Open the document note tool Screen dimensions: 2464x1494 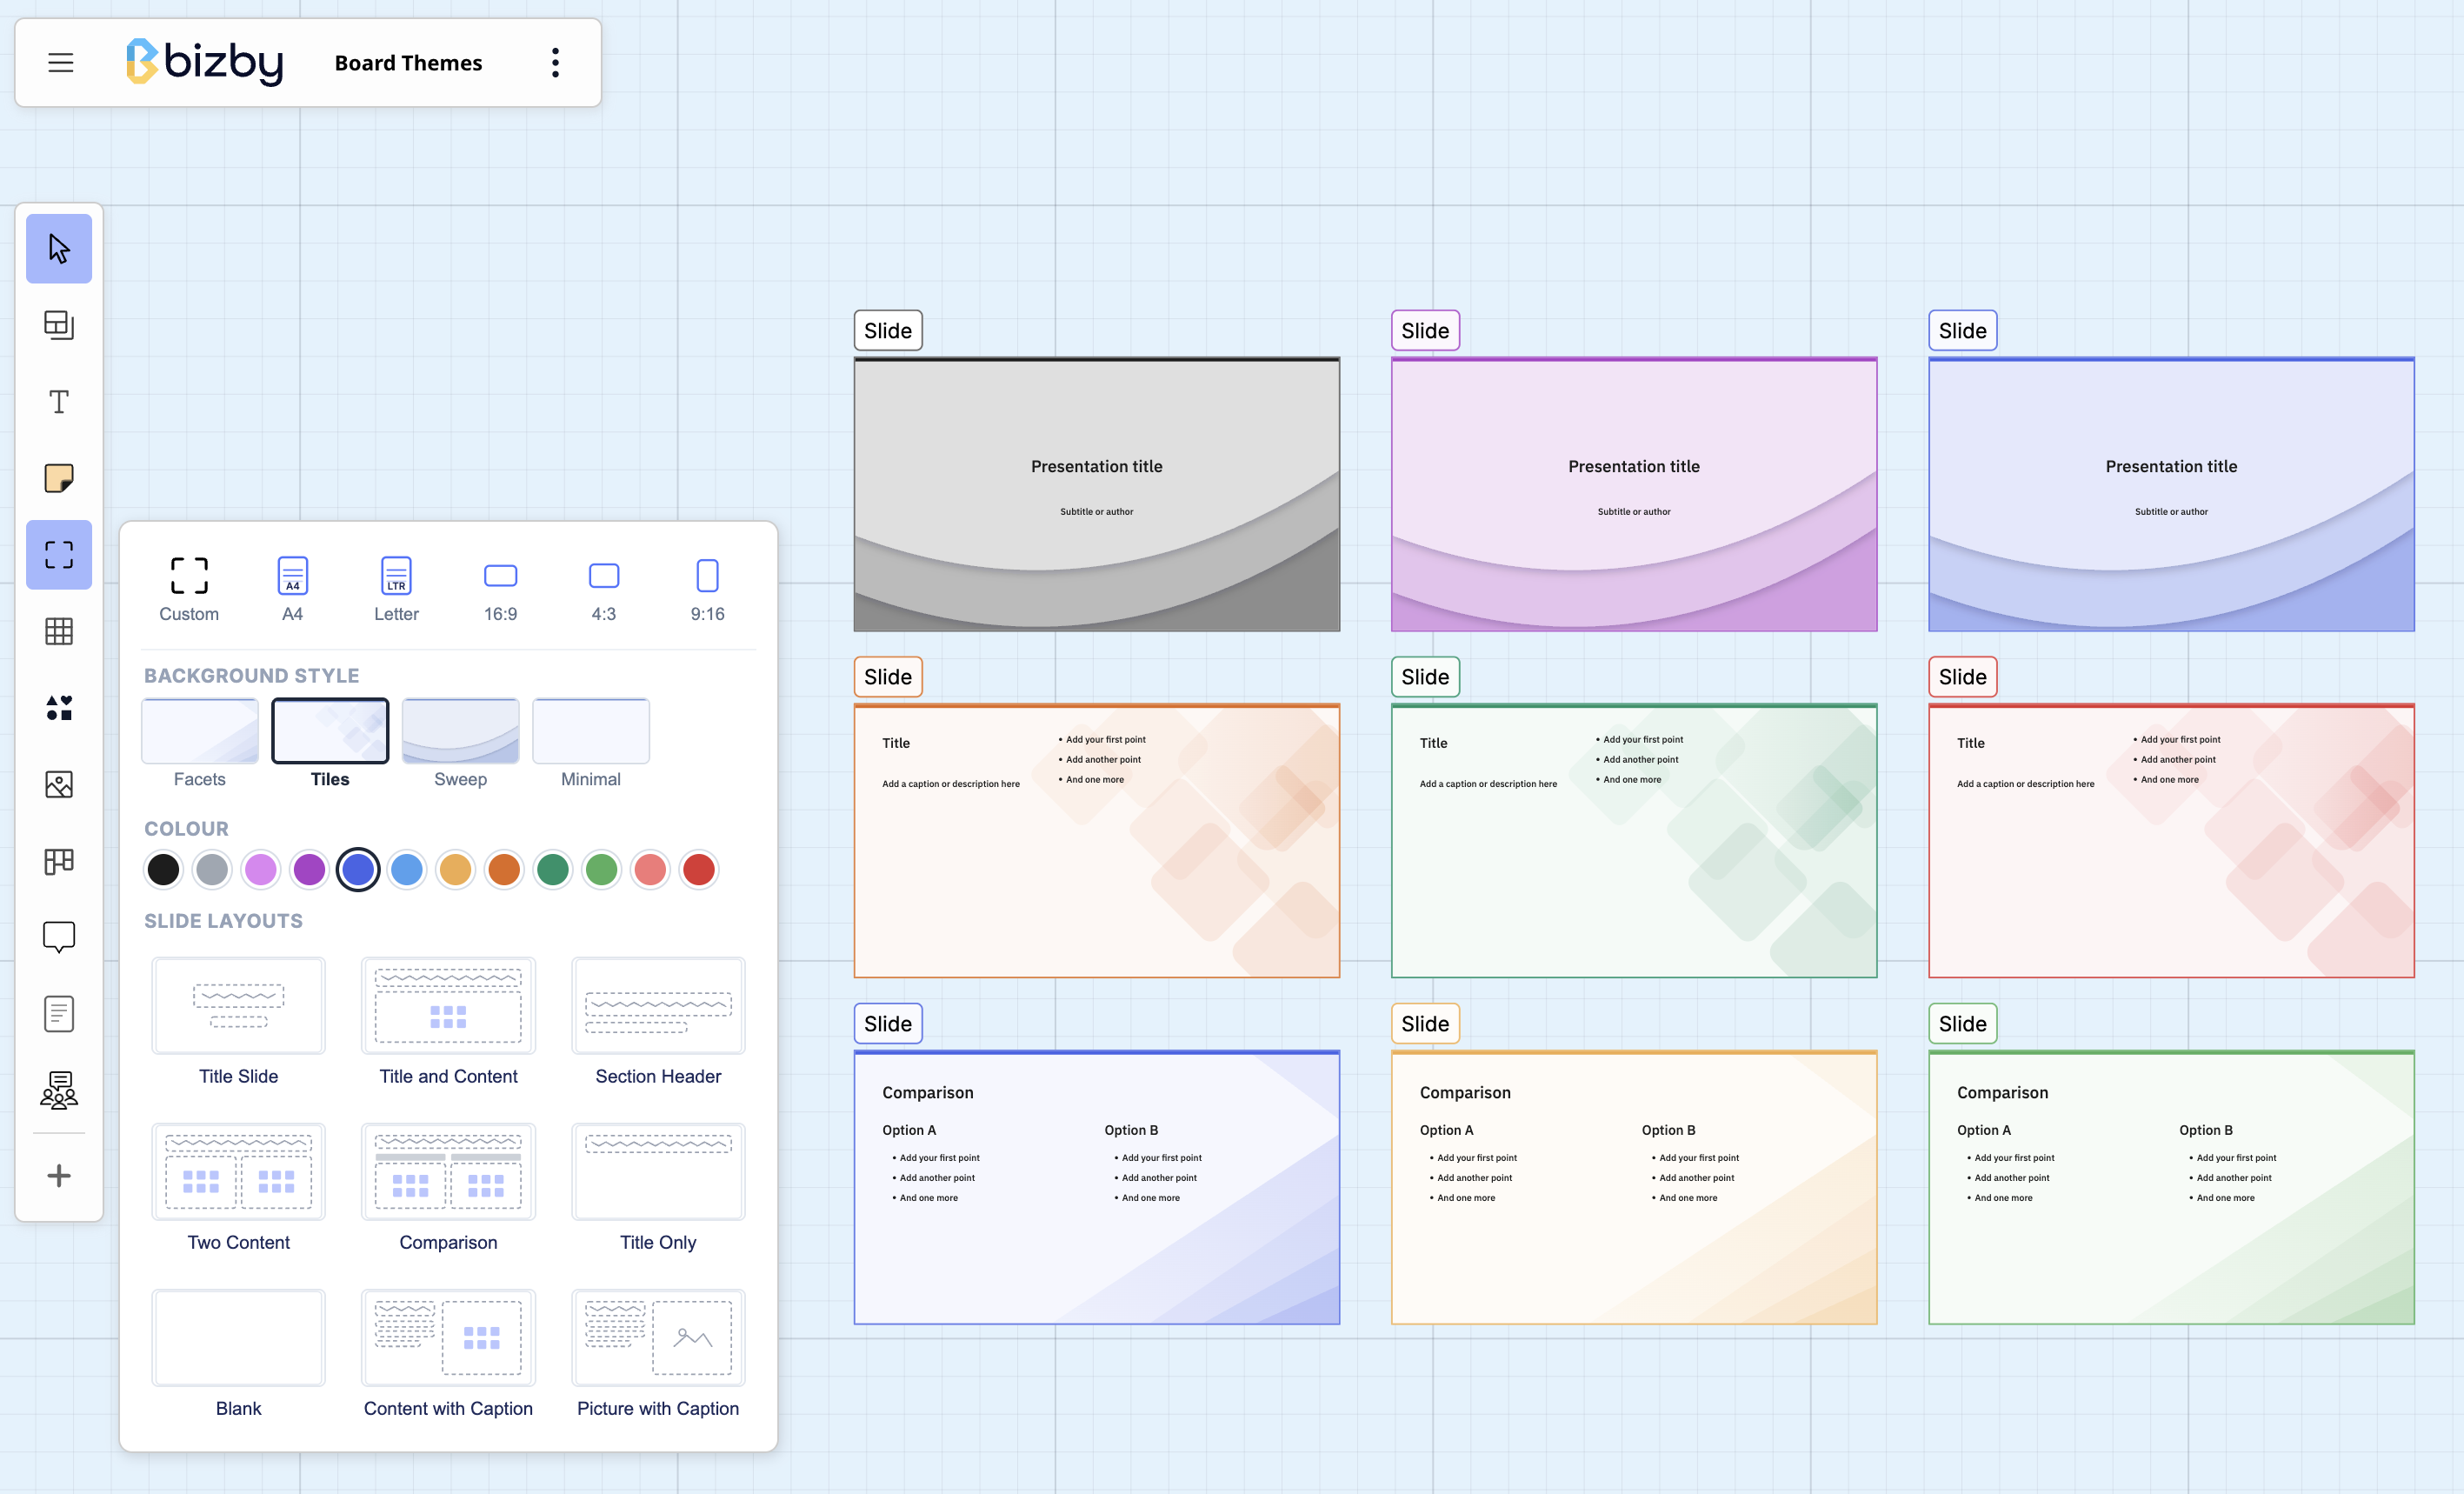(x=59, y=1014)
